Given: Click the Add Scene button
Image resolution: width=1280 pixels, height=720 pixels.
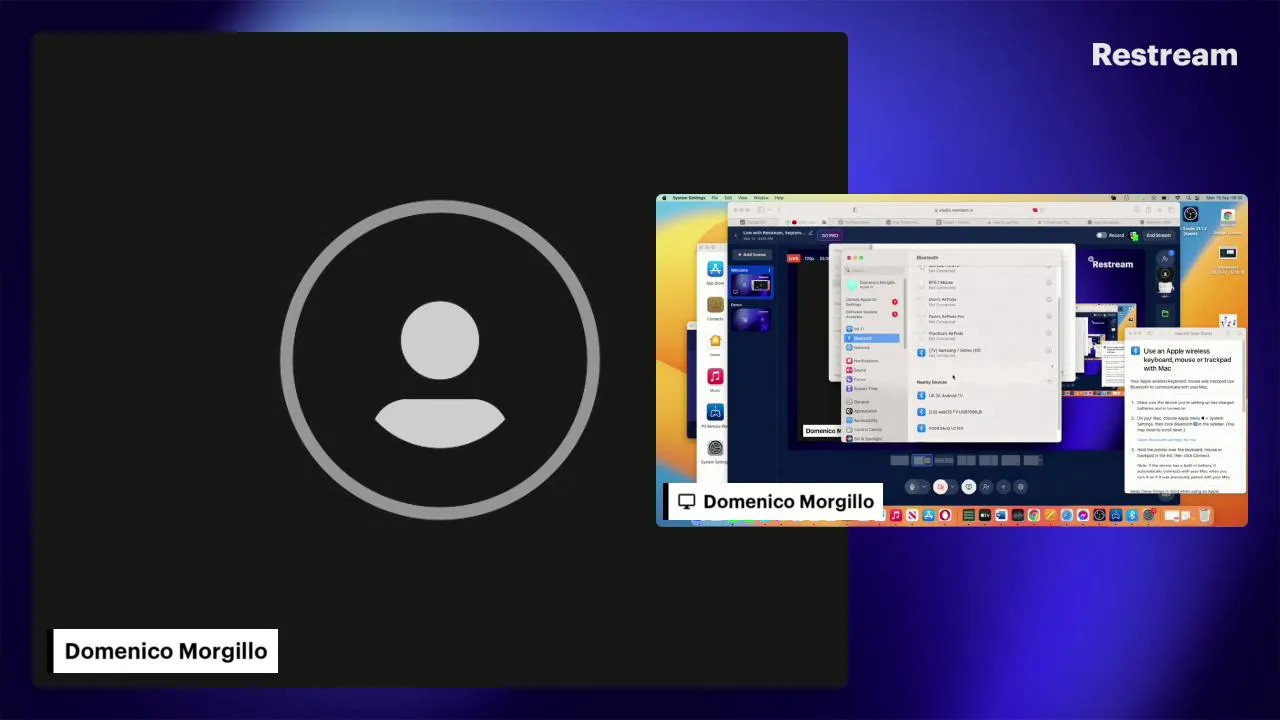Looking at the screenshot, I should (752, 255).
